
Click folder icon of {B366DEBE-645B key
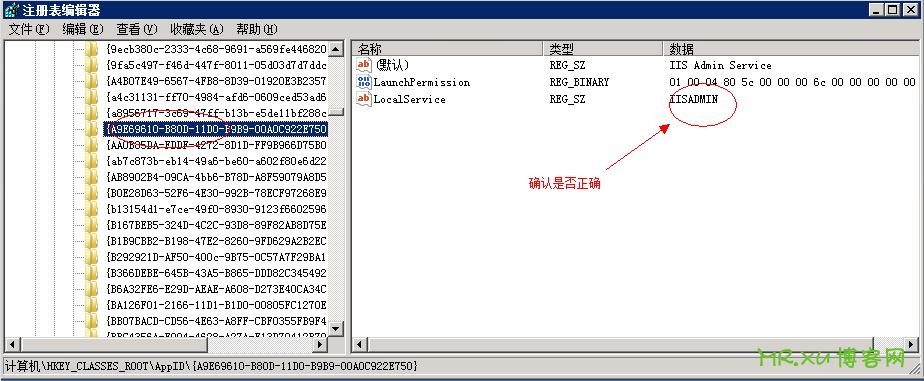91,273
